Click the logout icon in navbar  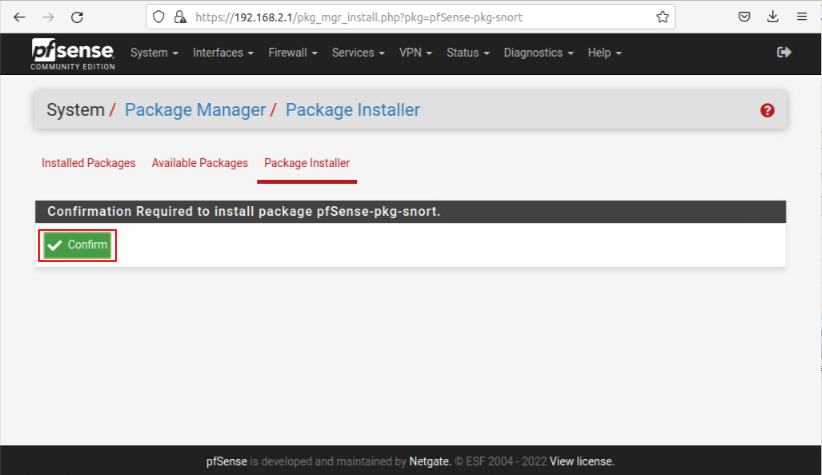(784, 53)
